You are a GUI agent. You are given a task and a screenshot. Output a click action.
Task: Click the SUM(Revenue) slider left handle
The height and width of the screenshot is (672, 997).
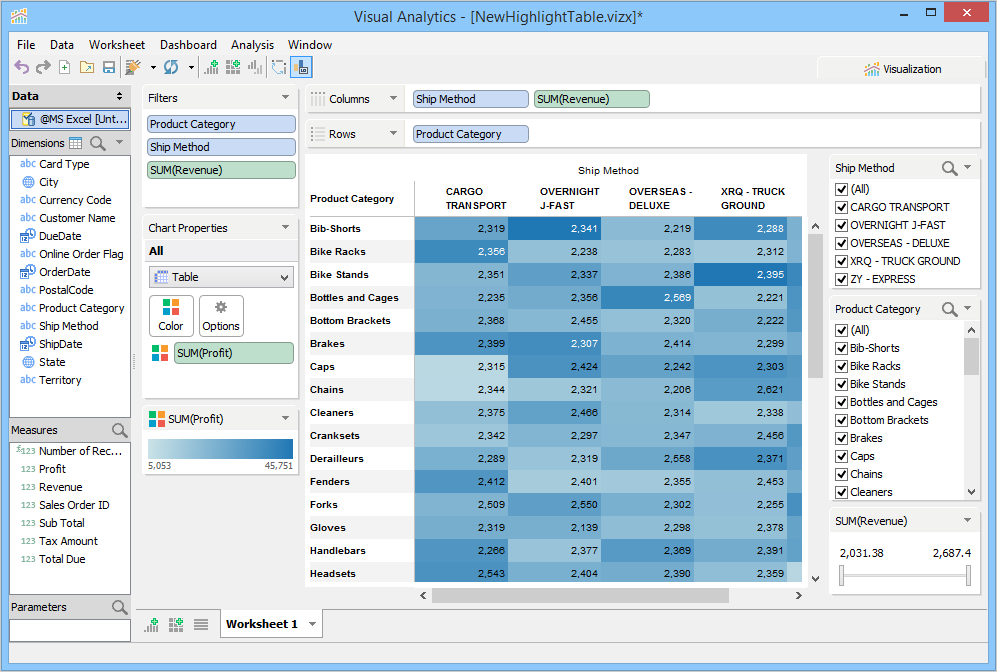coord(842,575)
